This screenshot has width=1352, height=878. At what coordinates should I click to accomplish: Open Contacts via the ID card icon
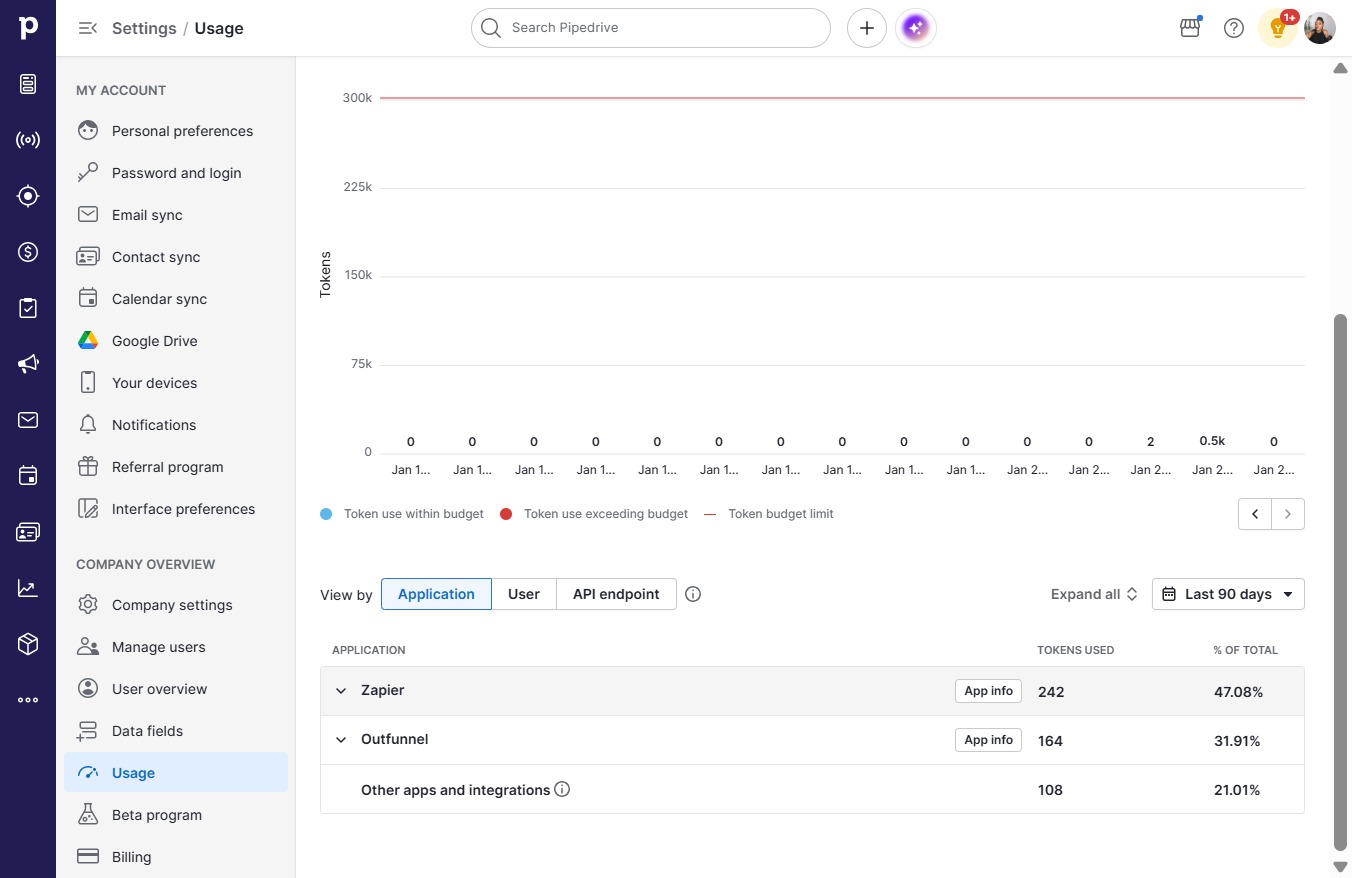click(28, 532)
